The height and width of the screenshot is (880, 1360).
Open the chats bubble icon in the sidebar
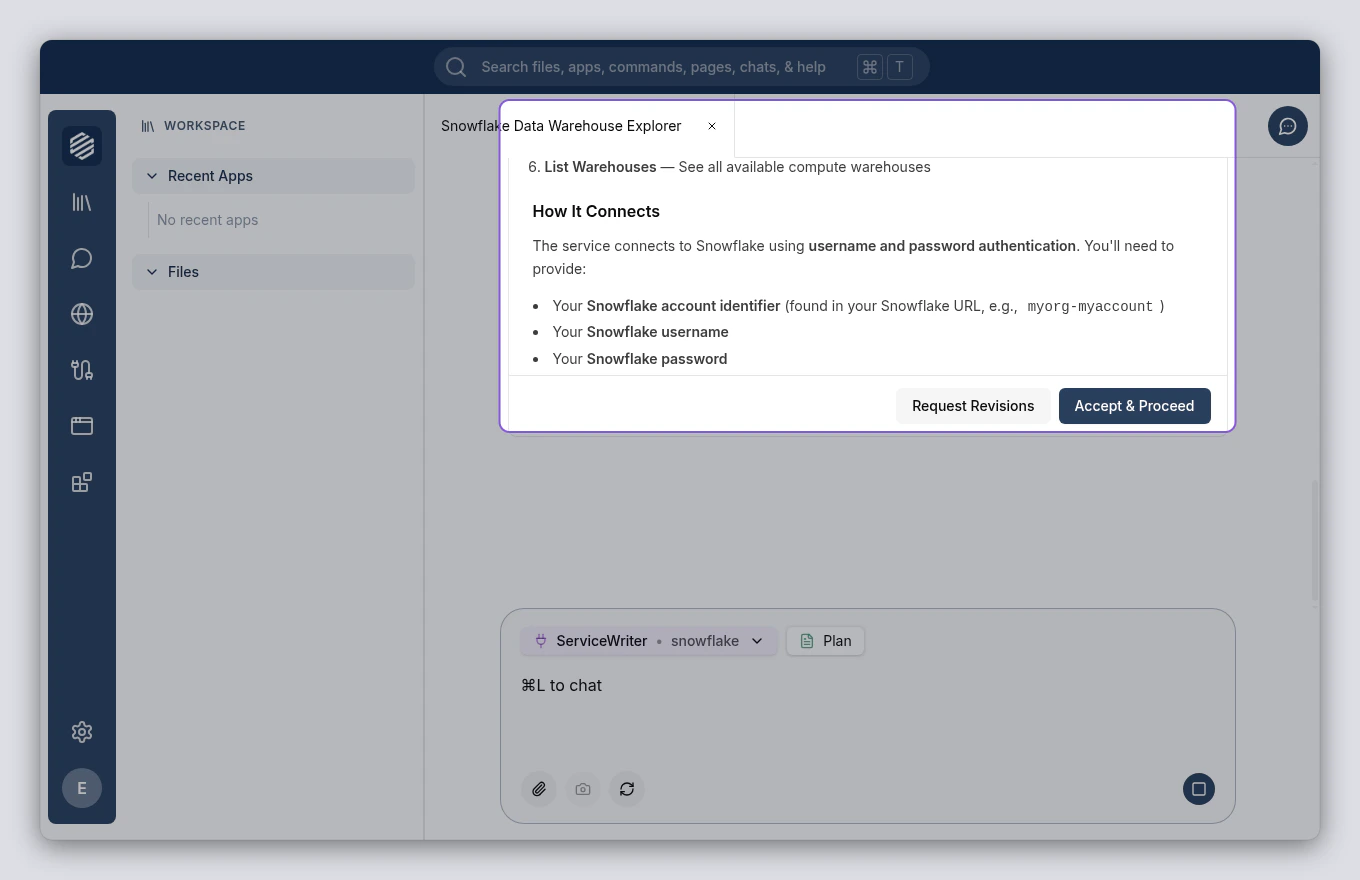(82, 258)
